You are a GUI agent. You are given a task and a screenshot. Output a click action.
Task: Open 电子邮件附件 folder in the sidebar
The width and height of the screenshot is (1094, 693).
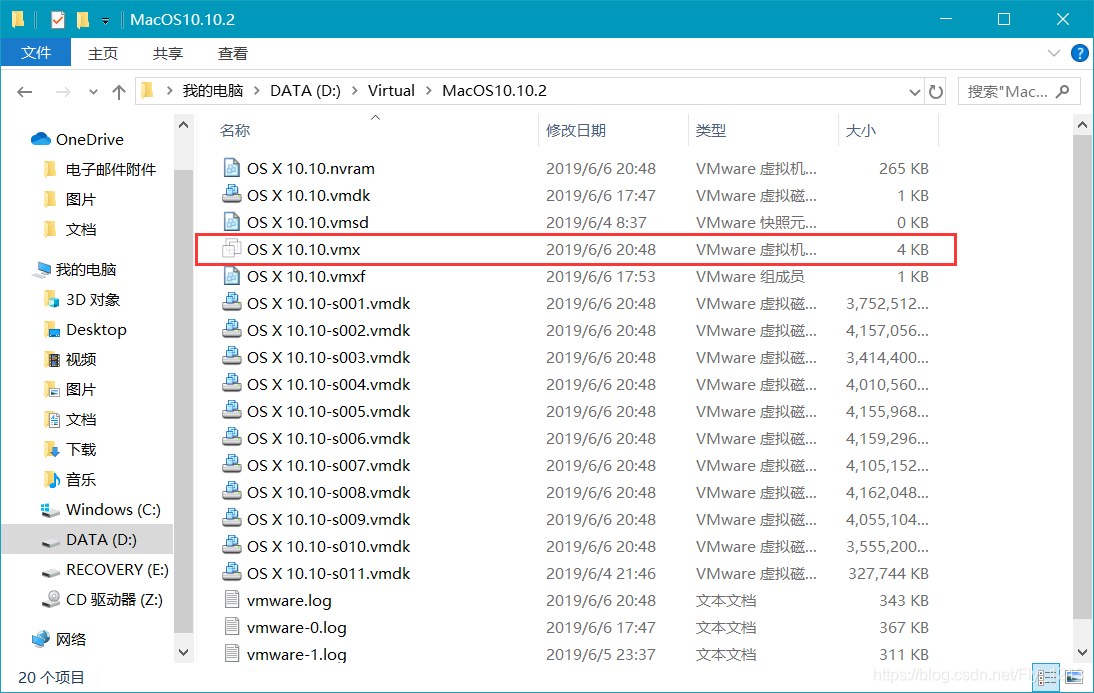point(110,170)
